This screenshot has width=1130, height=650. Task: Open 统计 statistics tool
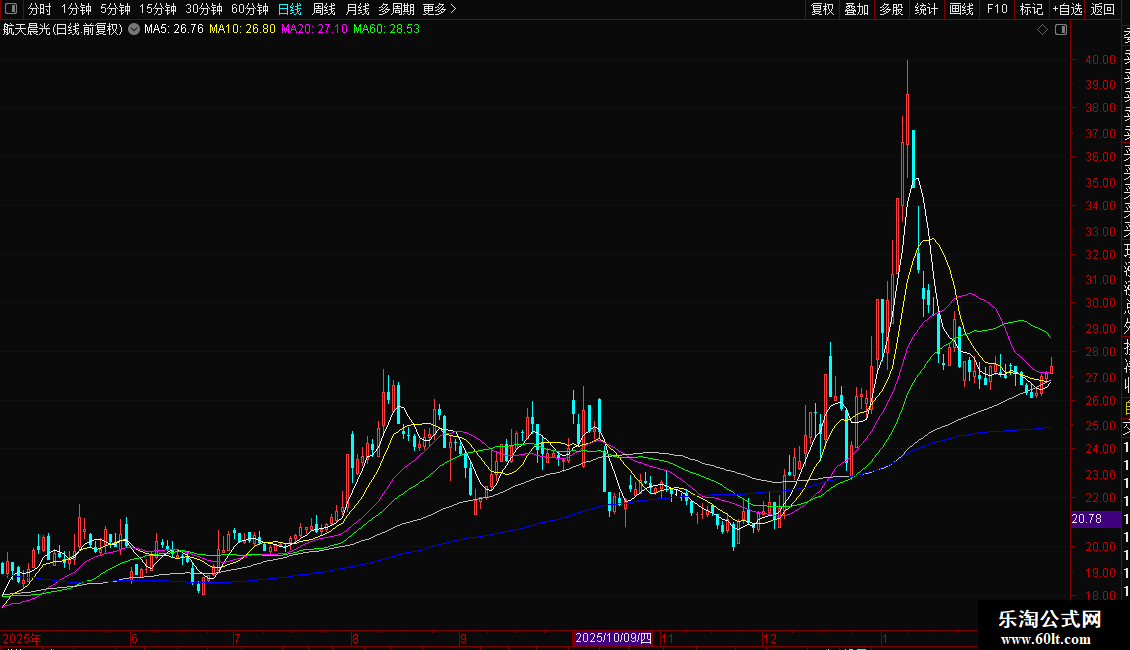click(x=926, y=9)
